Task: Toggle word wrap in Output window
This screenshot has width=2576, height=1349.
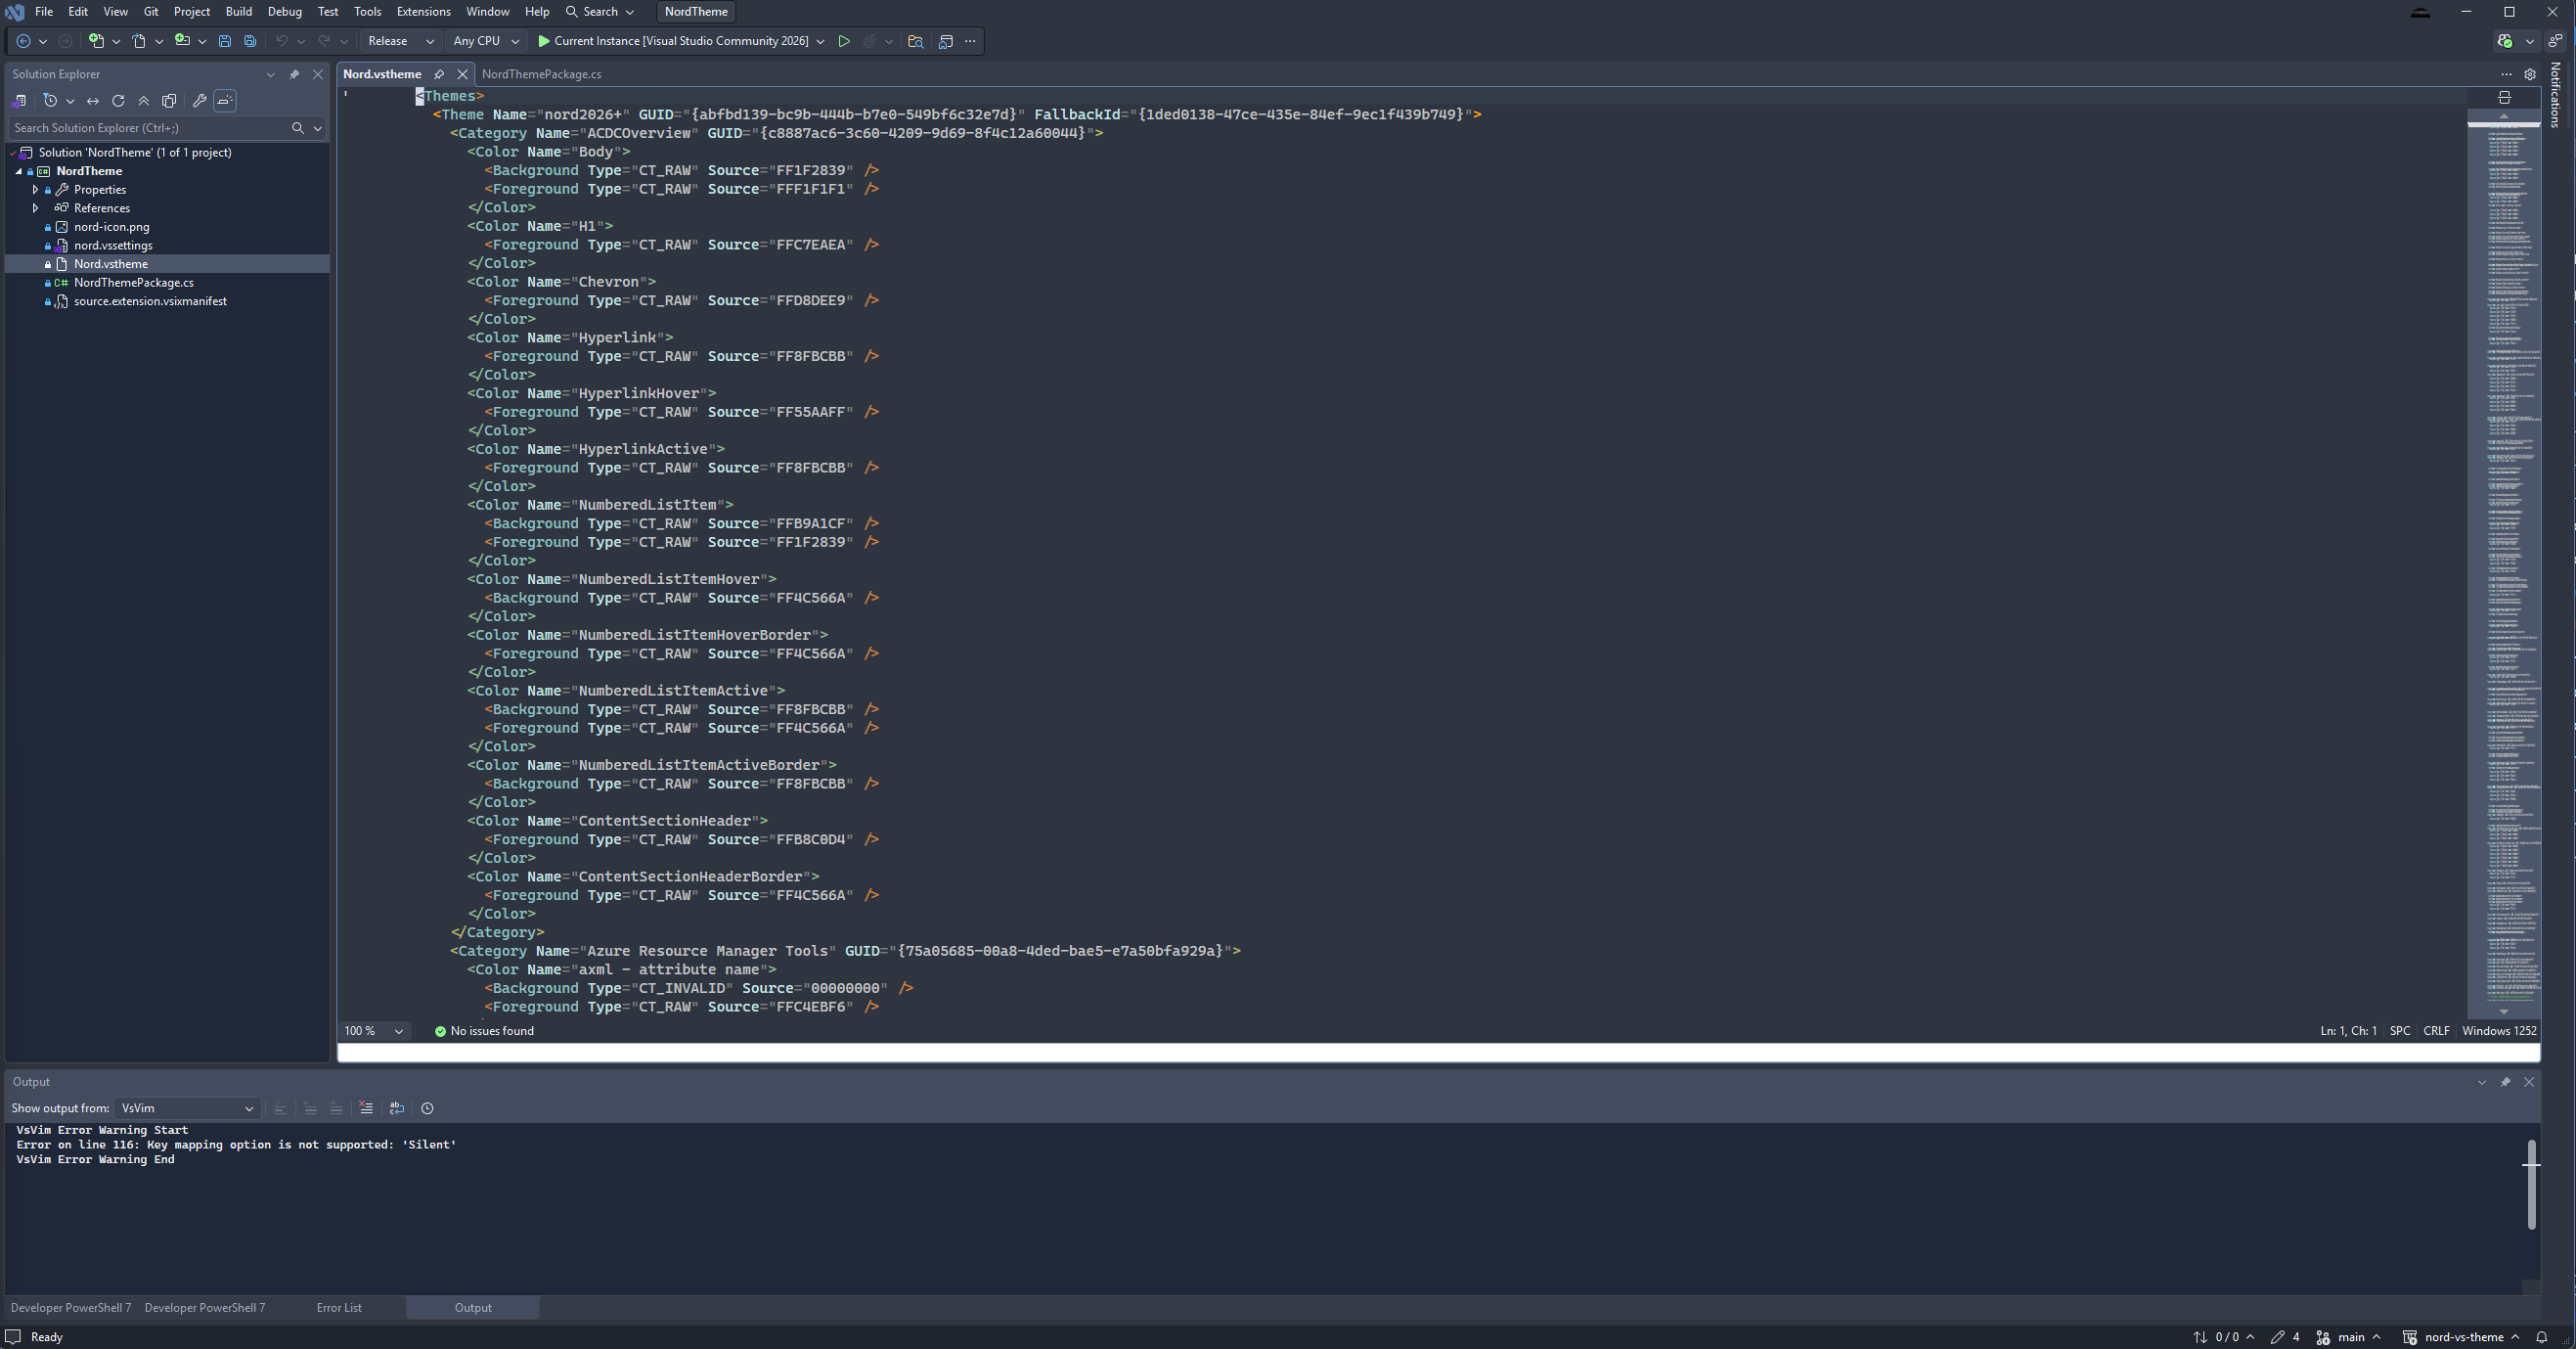Action: (x=397, y=1108)
